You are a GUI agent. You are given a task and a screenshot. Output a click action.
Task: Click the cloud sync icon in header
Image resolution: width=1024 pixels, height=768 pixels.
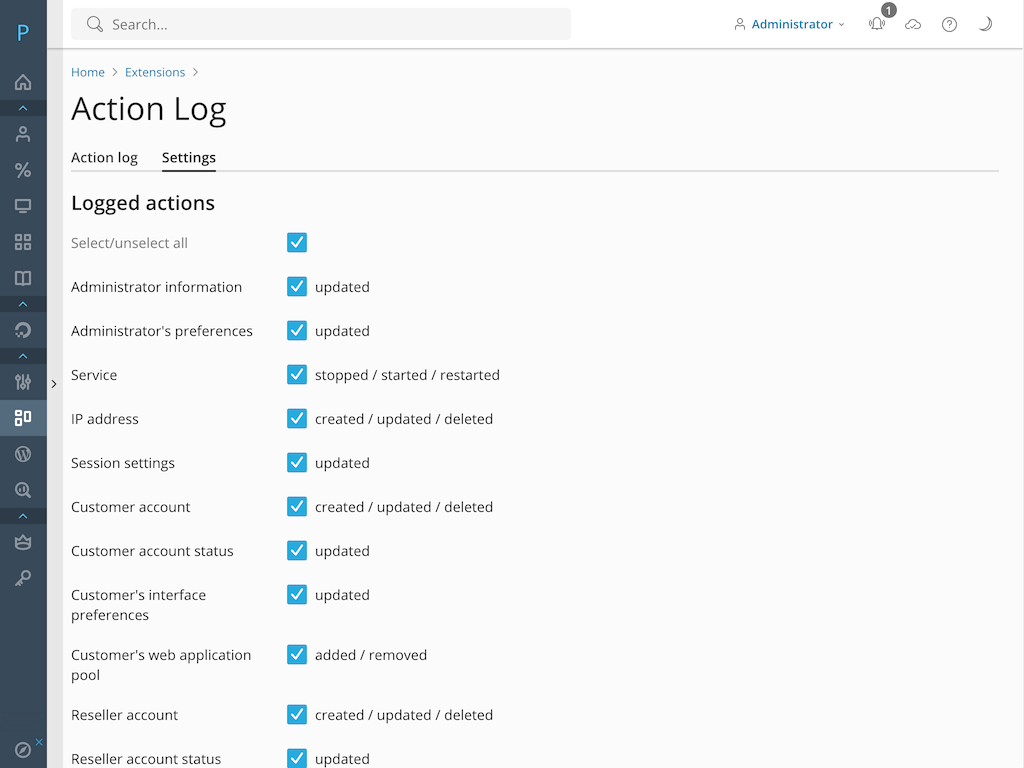click(x=913, y=23)
